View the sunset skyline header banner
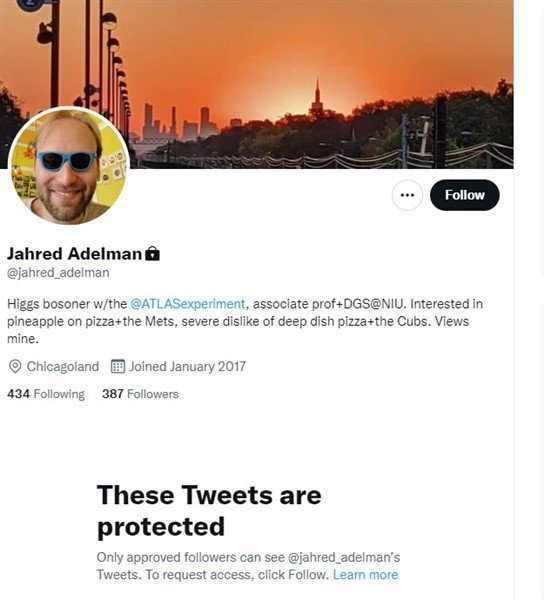The width and height of the screenshot is (544, 600). point(257,84)
